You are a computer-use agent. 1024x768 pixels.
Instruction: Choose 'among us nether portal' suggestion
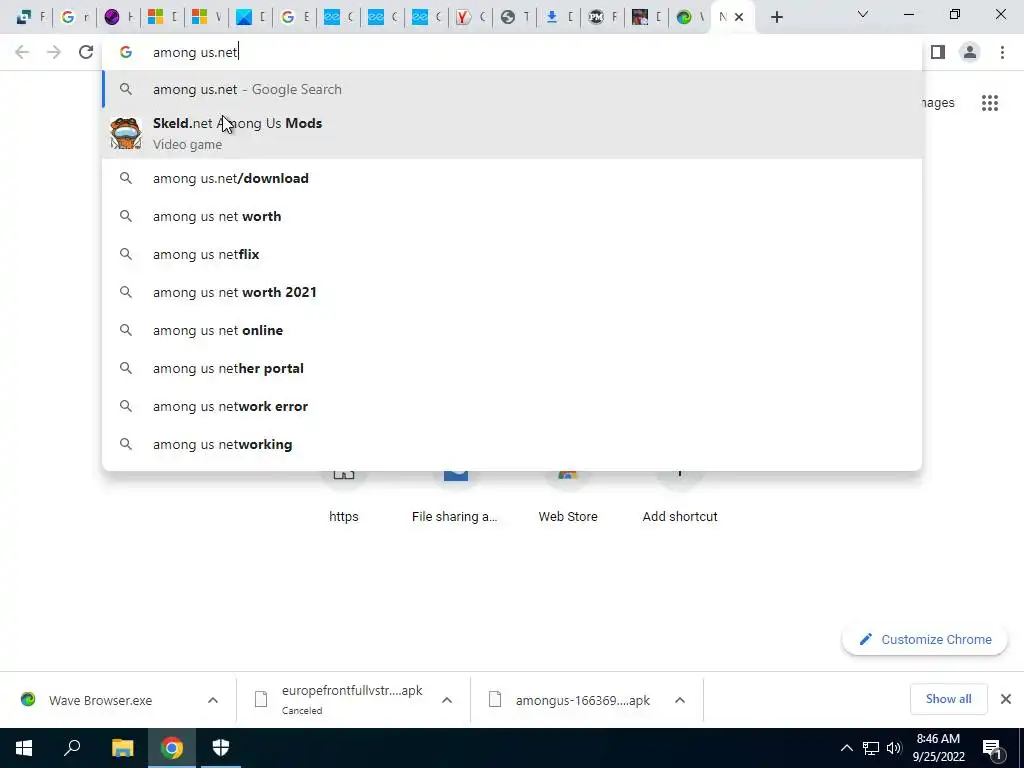[x=512, y=368]
